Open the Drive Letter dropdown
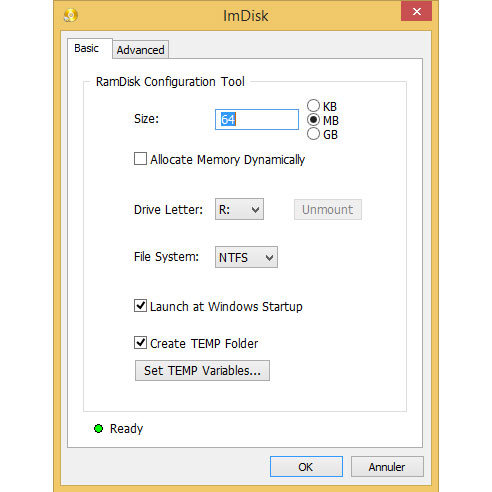 click(x=239, y=209)
